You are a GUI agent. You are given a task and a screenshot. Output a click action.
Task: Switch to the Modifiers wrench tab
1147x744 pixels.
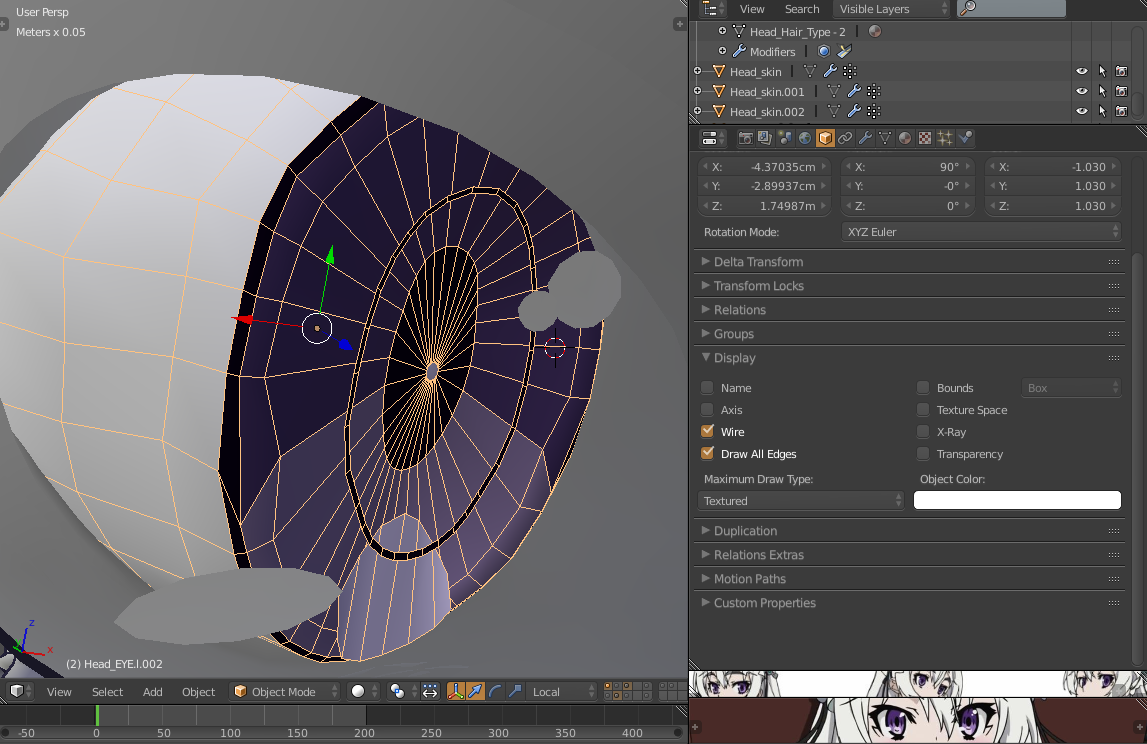pos(865,138)
